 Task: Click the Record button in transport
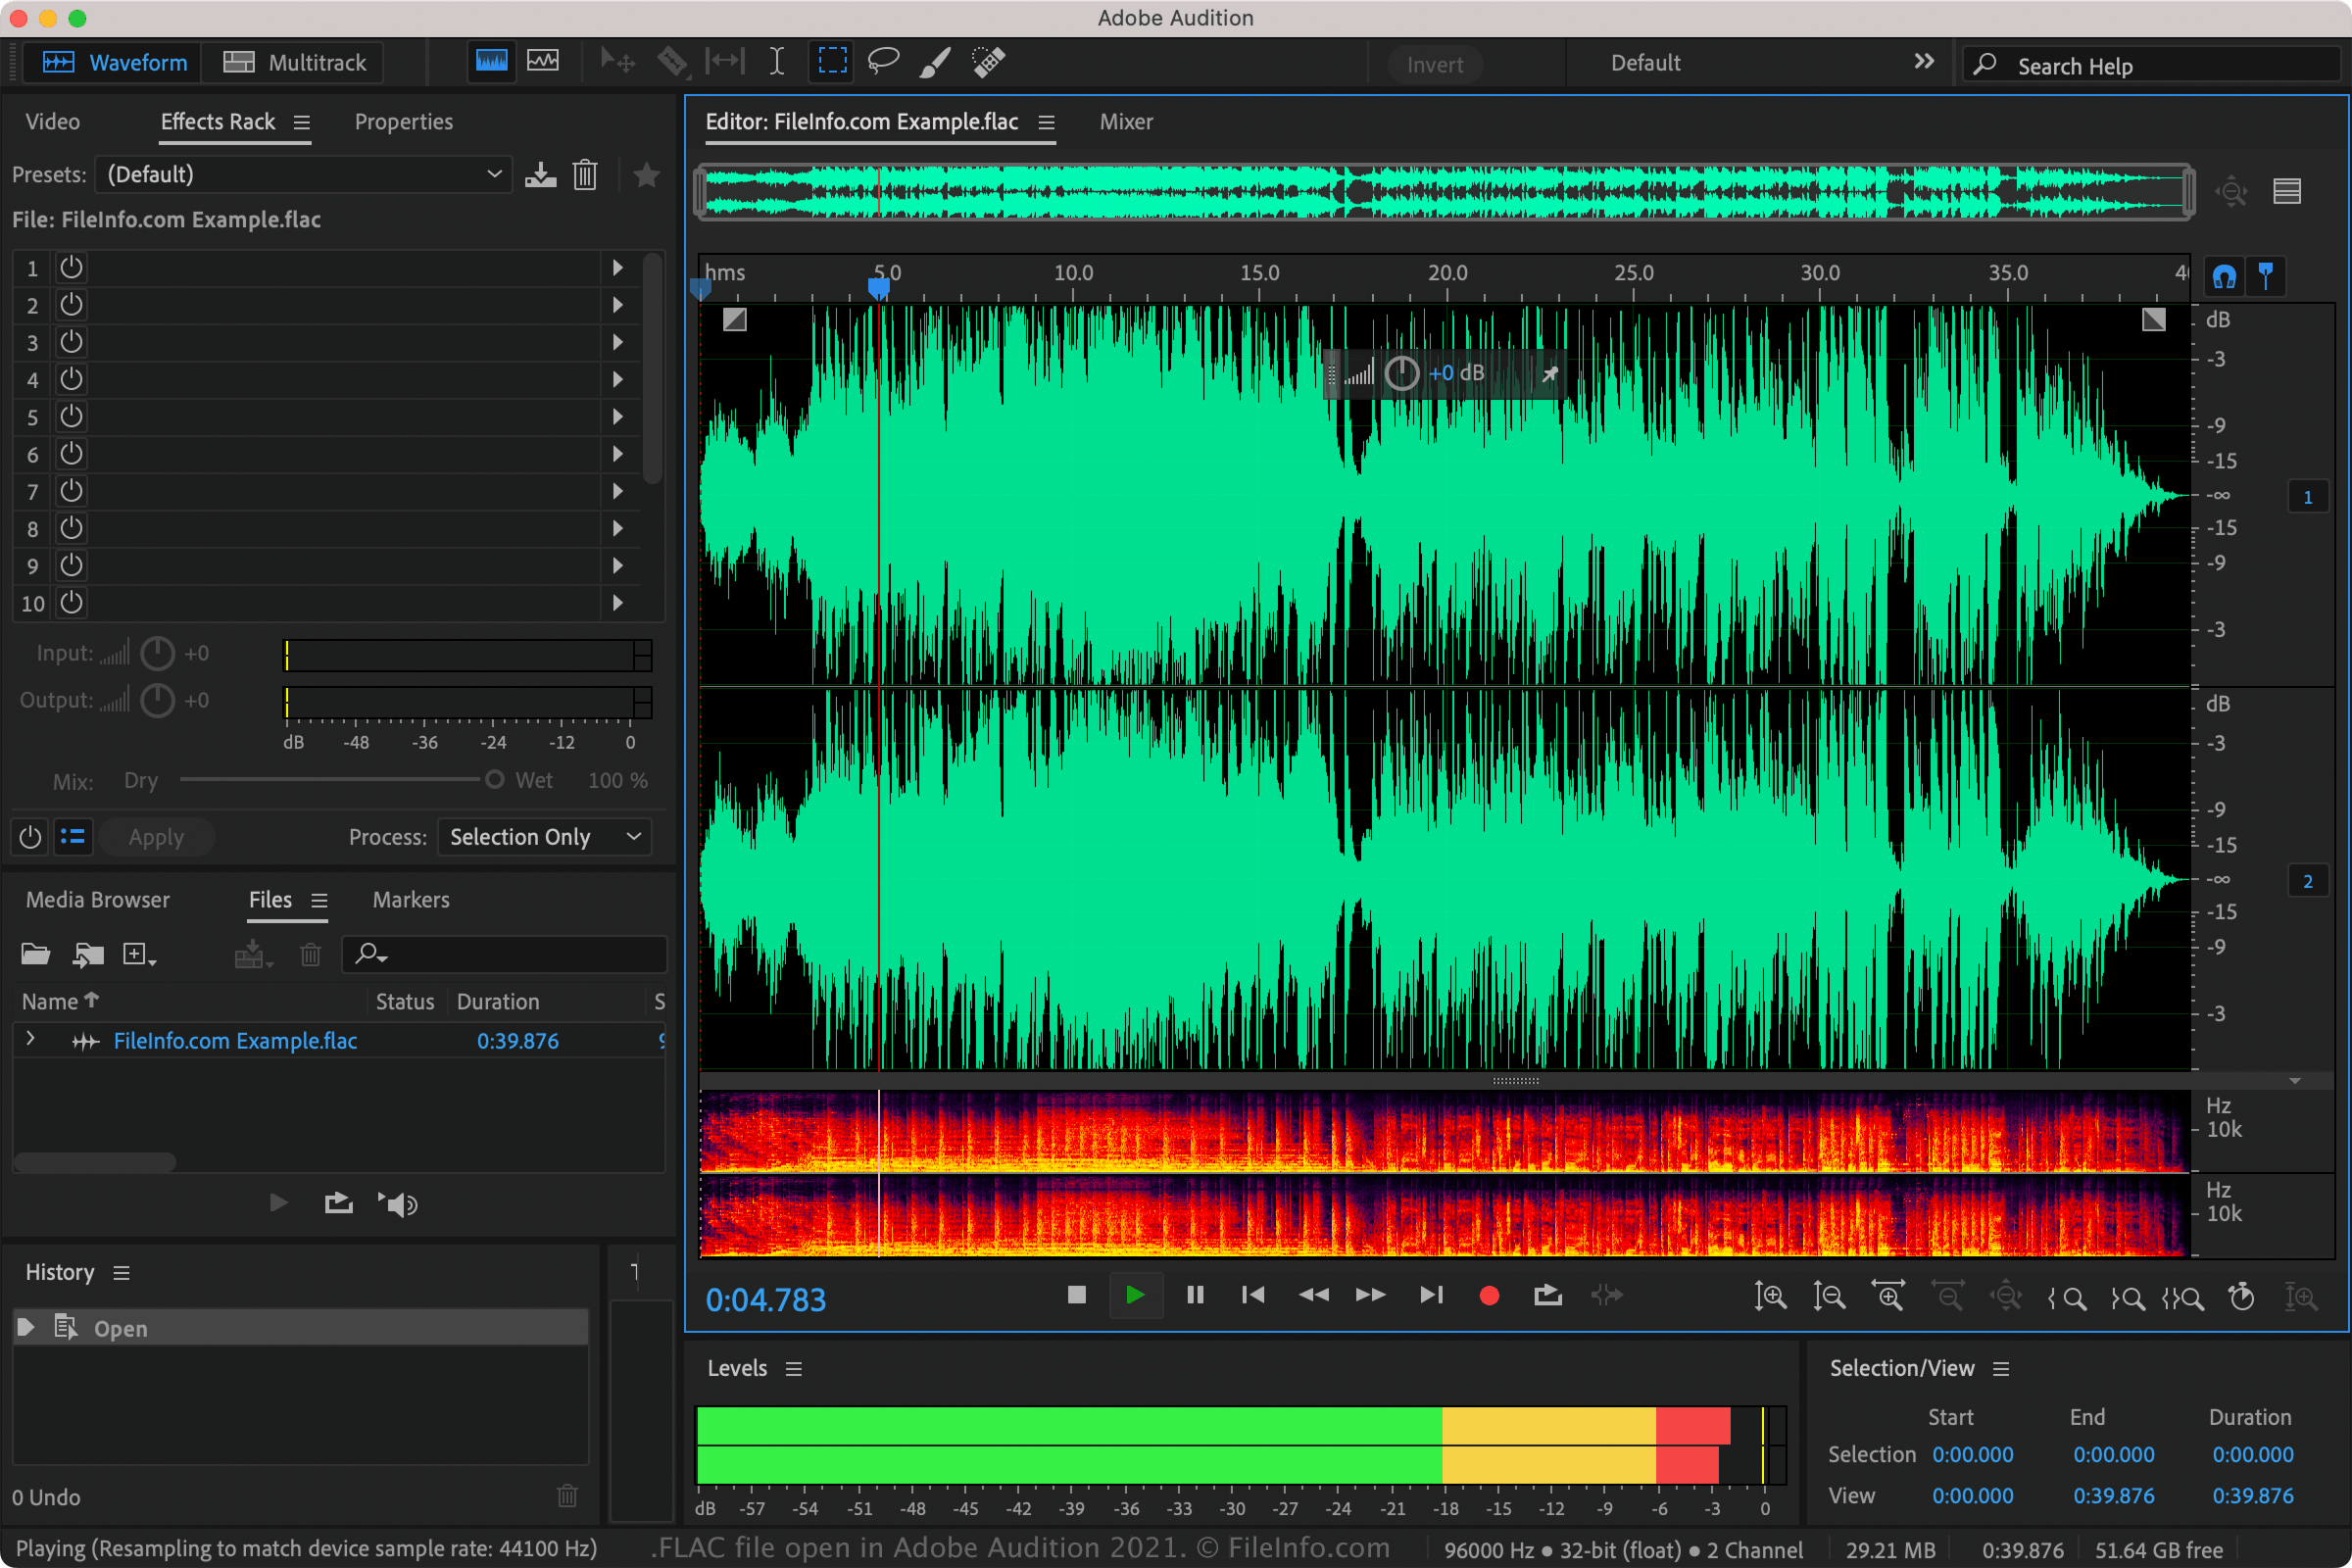tap(1490, 1295)
